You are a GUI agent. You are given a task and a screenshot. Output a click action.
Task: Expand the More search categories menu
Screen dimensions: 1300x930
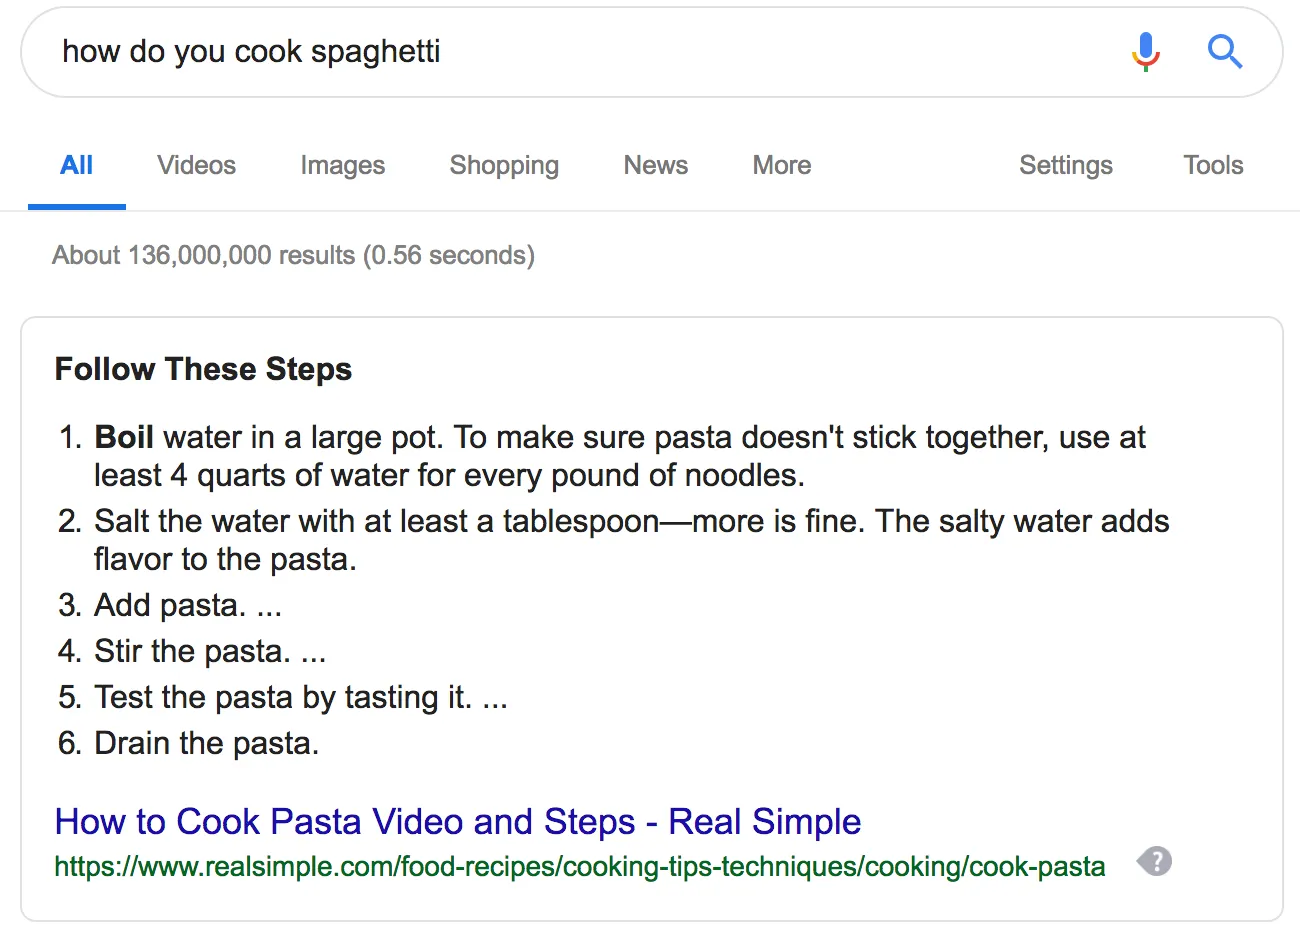(782, 165)
